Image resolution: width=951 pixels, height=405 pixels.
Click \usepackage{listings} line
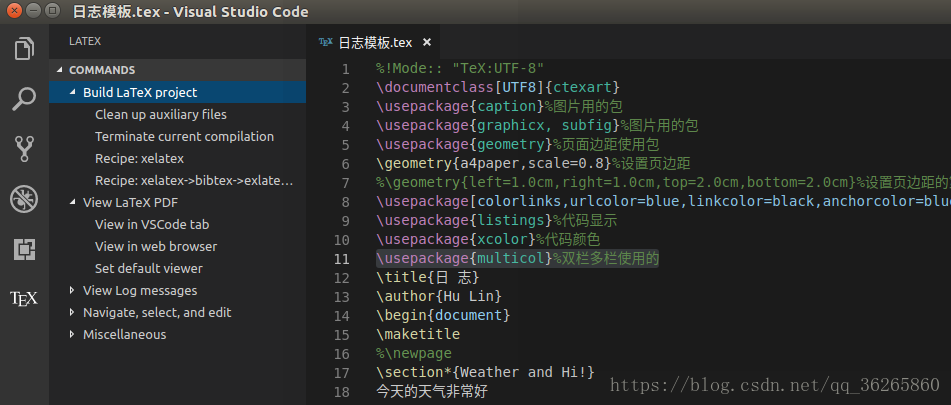[496, 221]
